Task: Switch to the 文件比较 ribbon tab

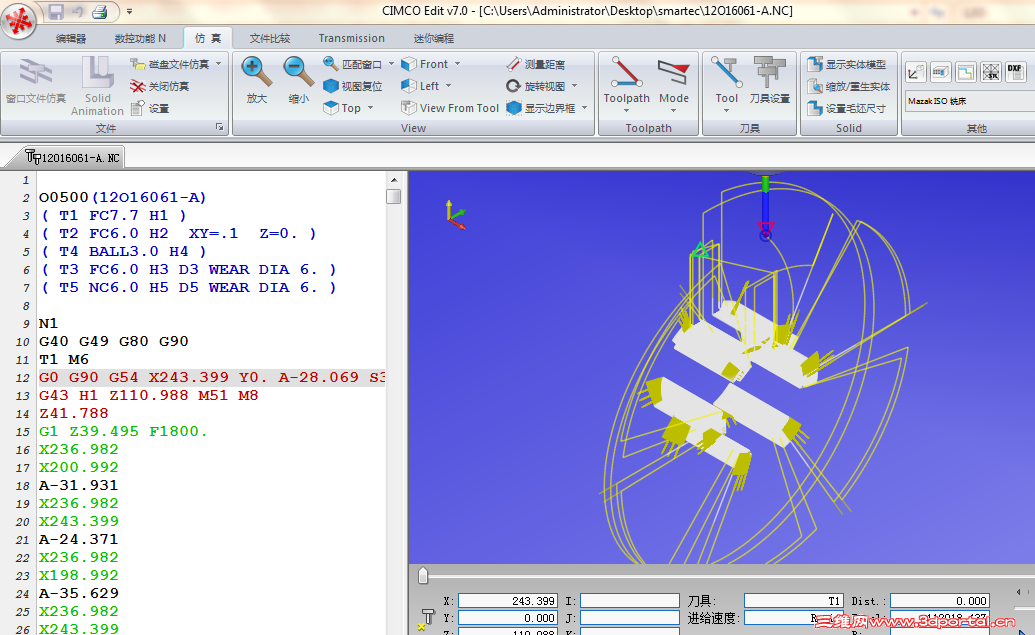Action: click(270, 38)
